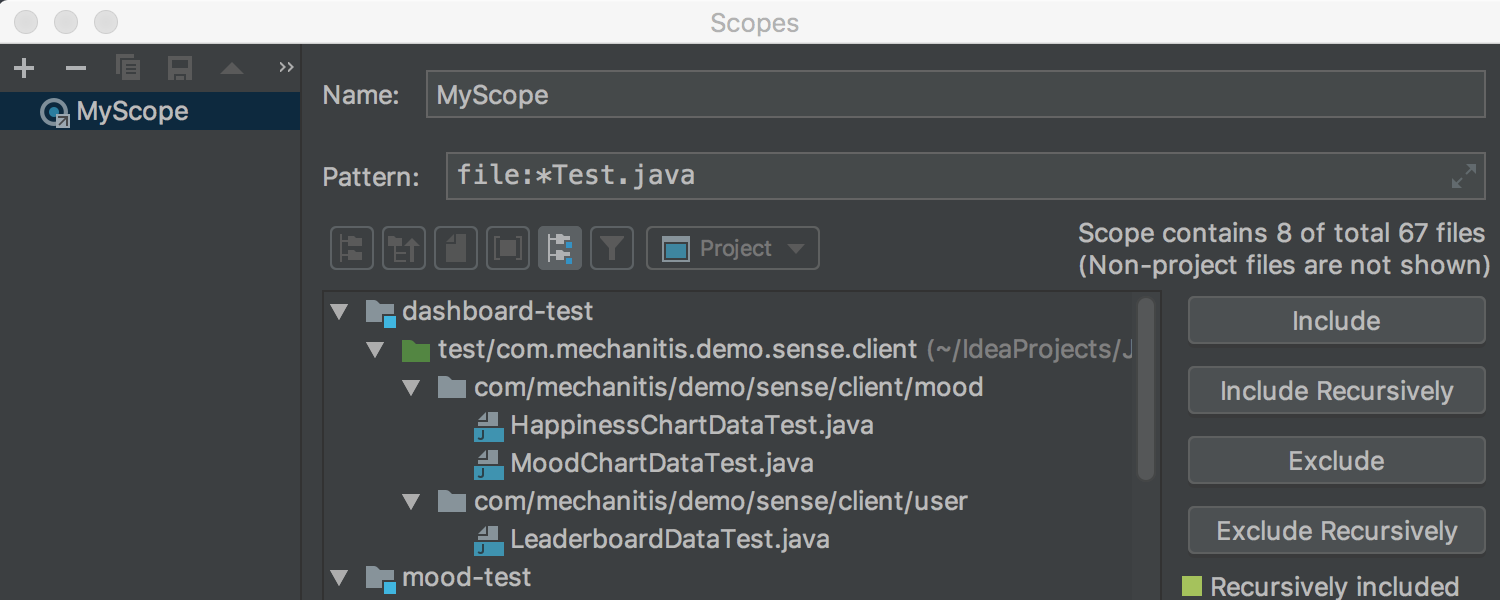This screenshot has width=1500, height=600.
Task: Focus the Pattern input field
Action: pyautogui.click(x=965, y=177)
